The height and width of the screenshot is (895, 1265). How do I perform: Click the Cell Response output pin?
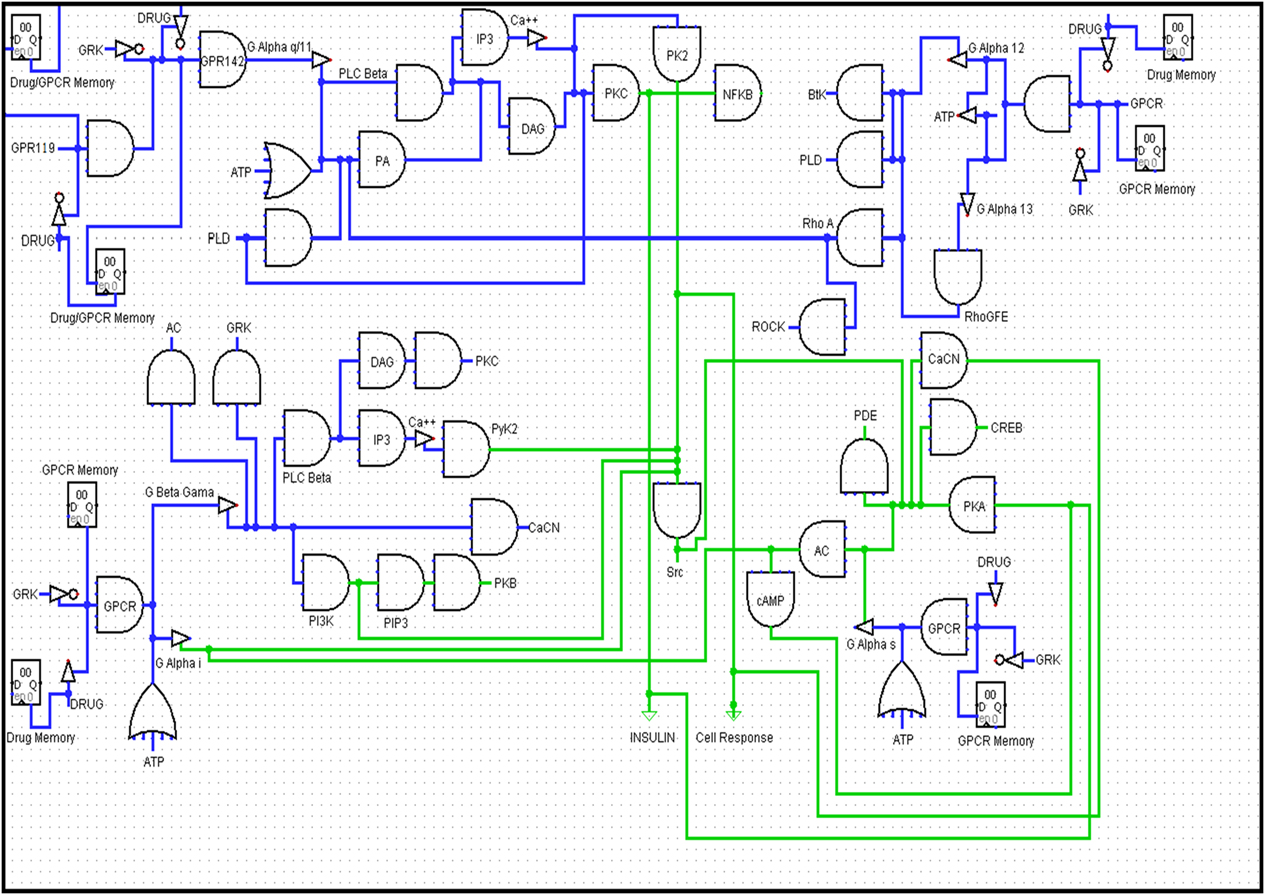click(733, 714)
